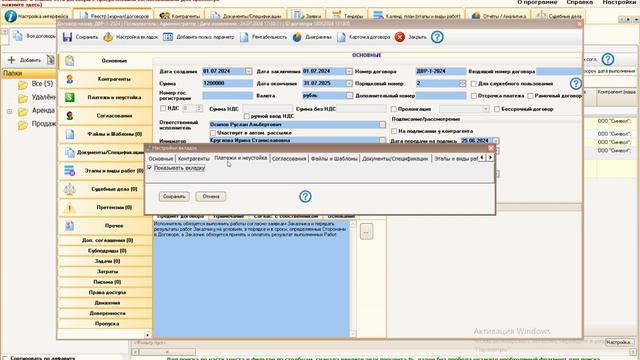Screen dimensions: 640x360
Task: Click Настройка интерфейса info icon
Action: [11, 16]
